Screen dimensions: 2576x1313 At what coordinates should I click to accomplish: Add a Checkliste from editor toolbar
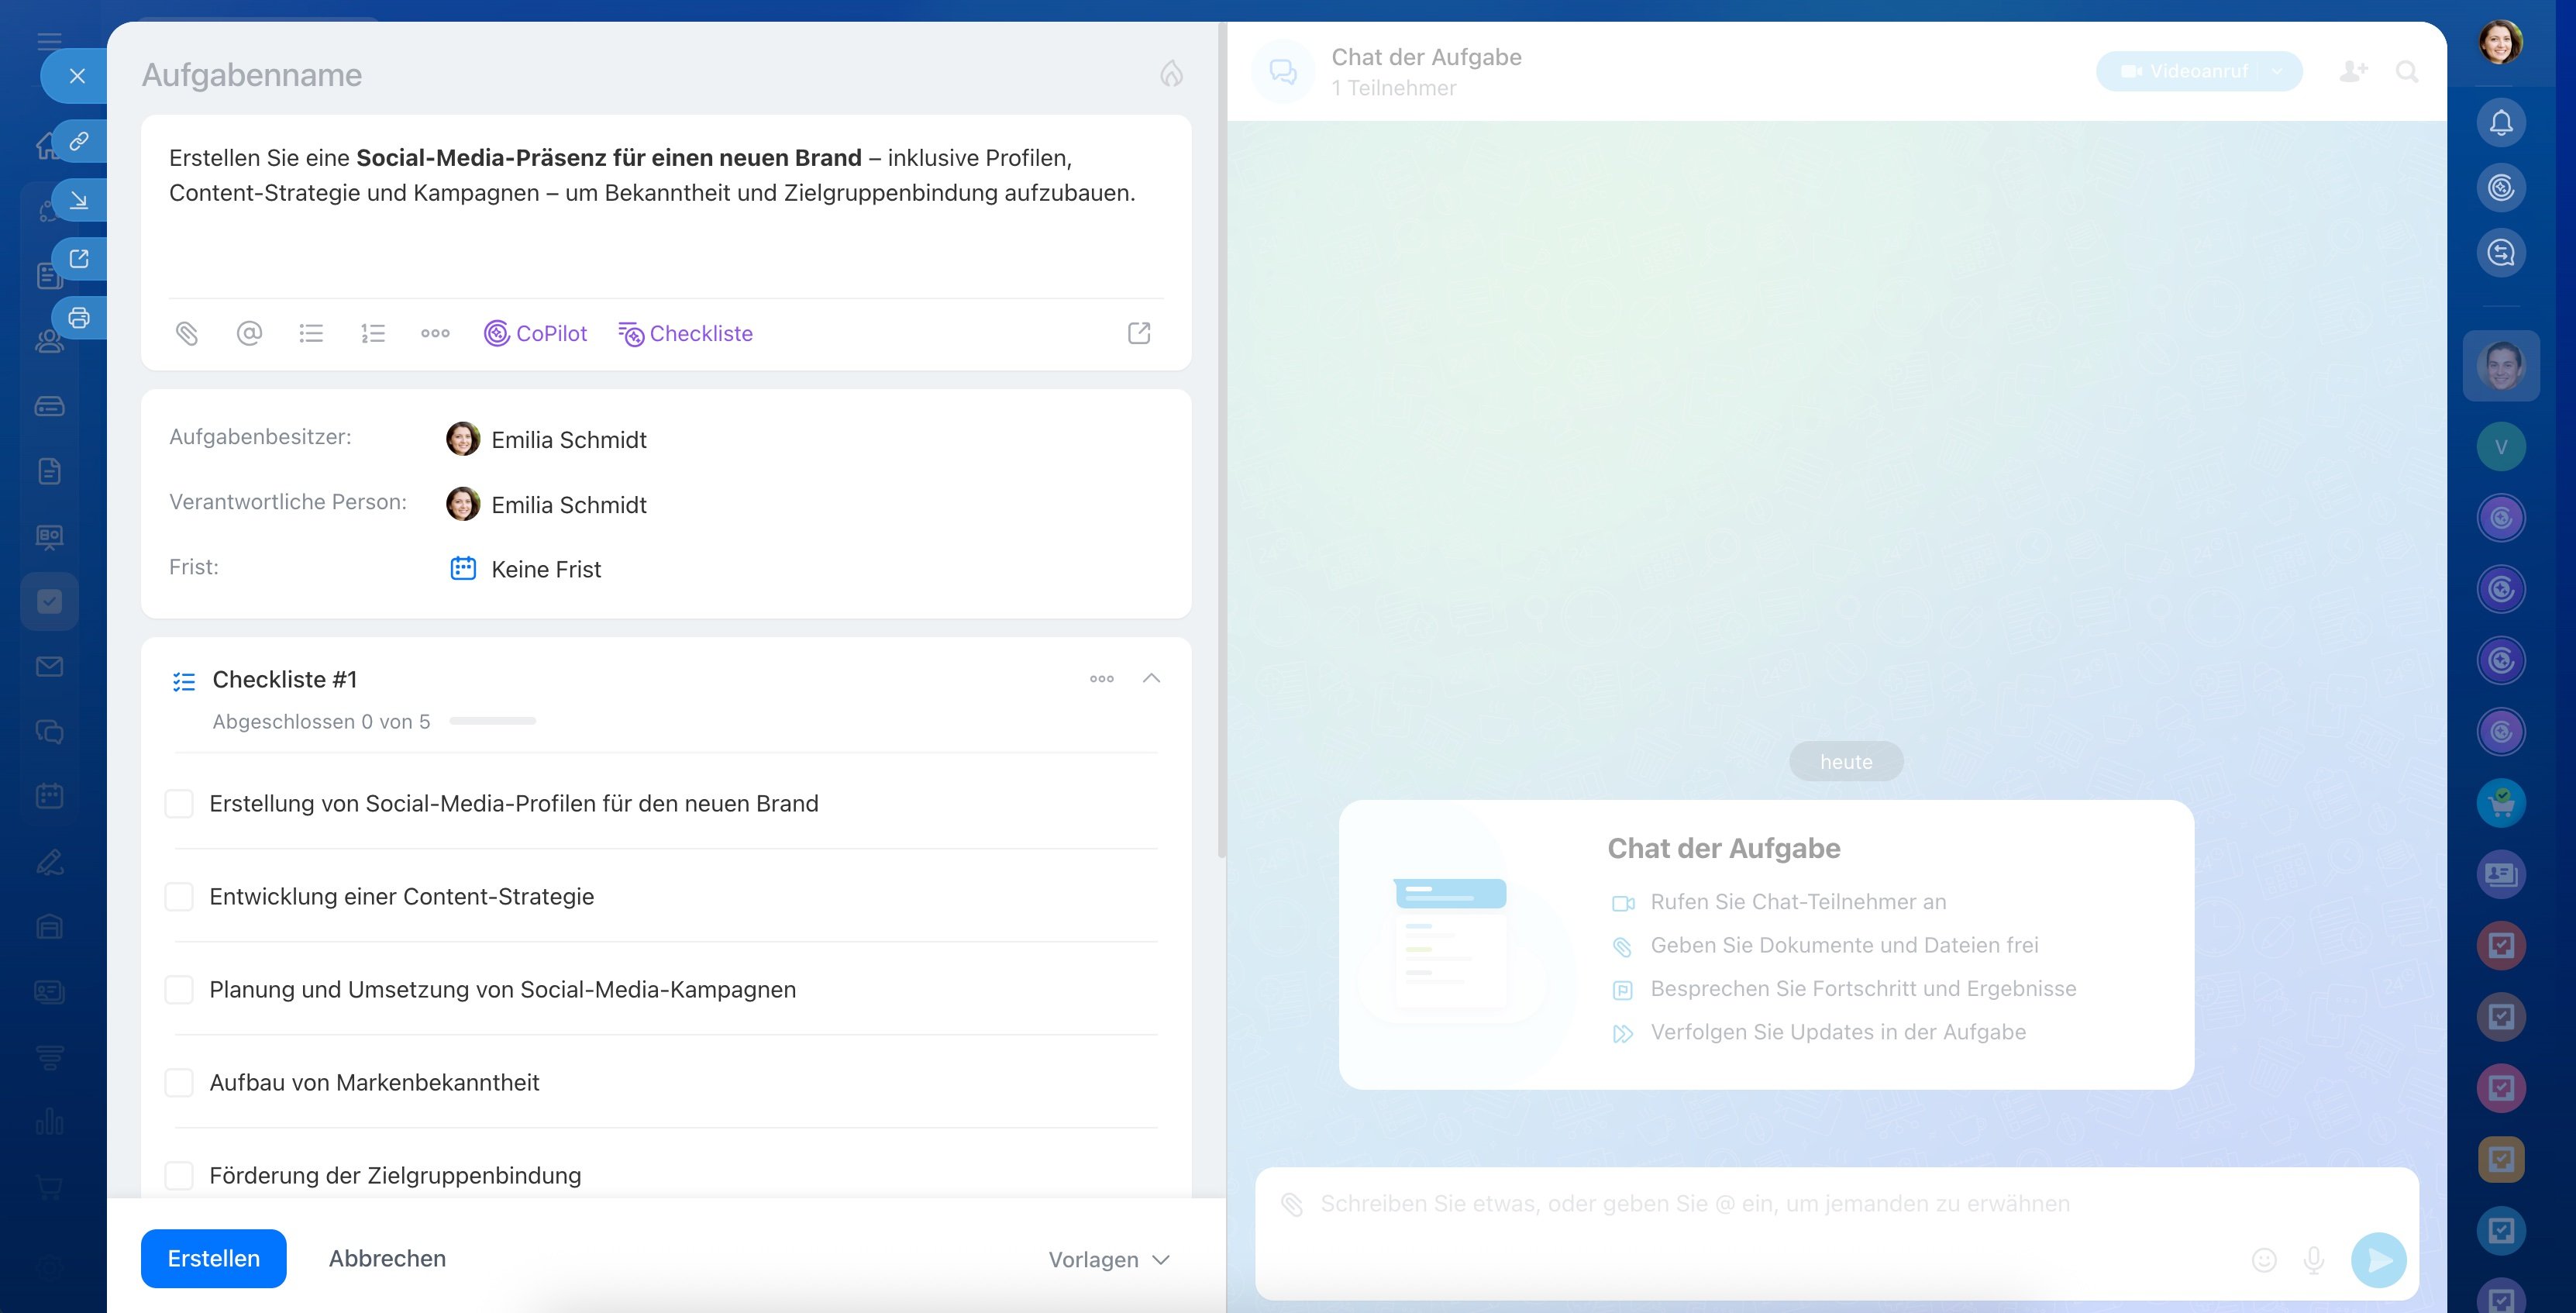click(x=686, y=333)
